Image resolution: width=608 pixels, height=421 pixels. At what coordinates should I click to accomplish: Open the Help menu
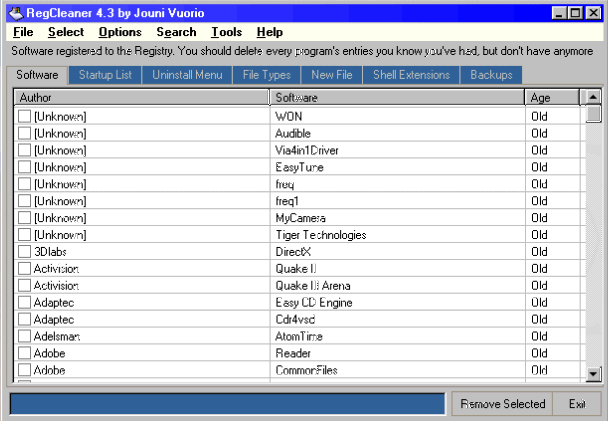point(269,32)
